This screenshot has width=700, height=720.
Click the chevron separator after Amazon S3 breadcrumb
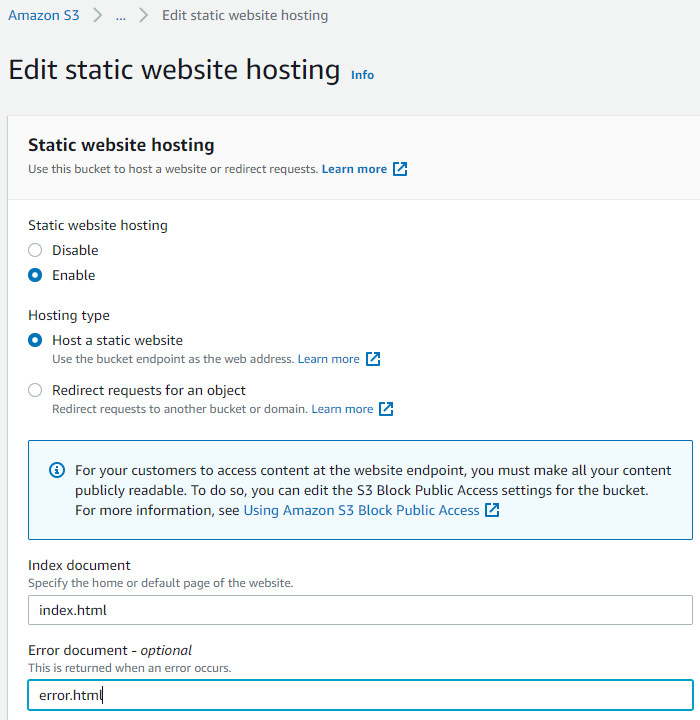pos(97,15)
